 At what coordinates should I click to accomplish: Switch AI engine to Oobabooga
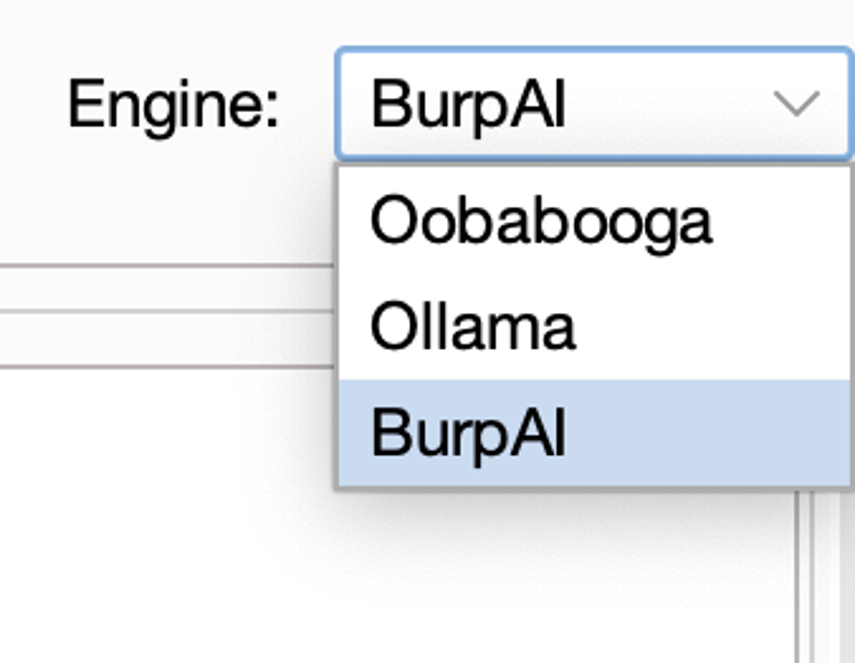coord(540,221)
